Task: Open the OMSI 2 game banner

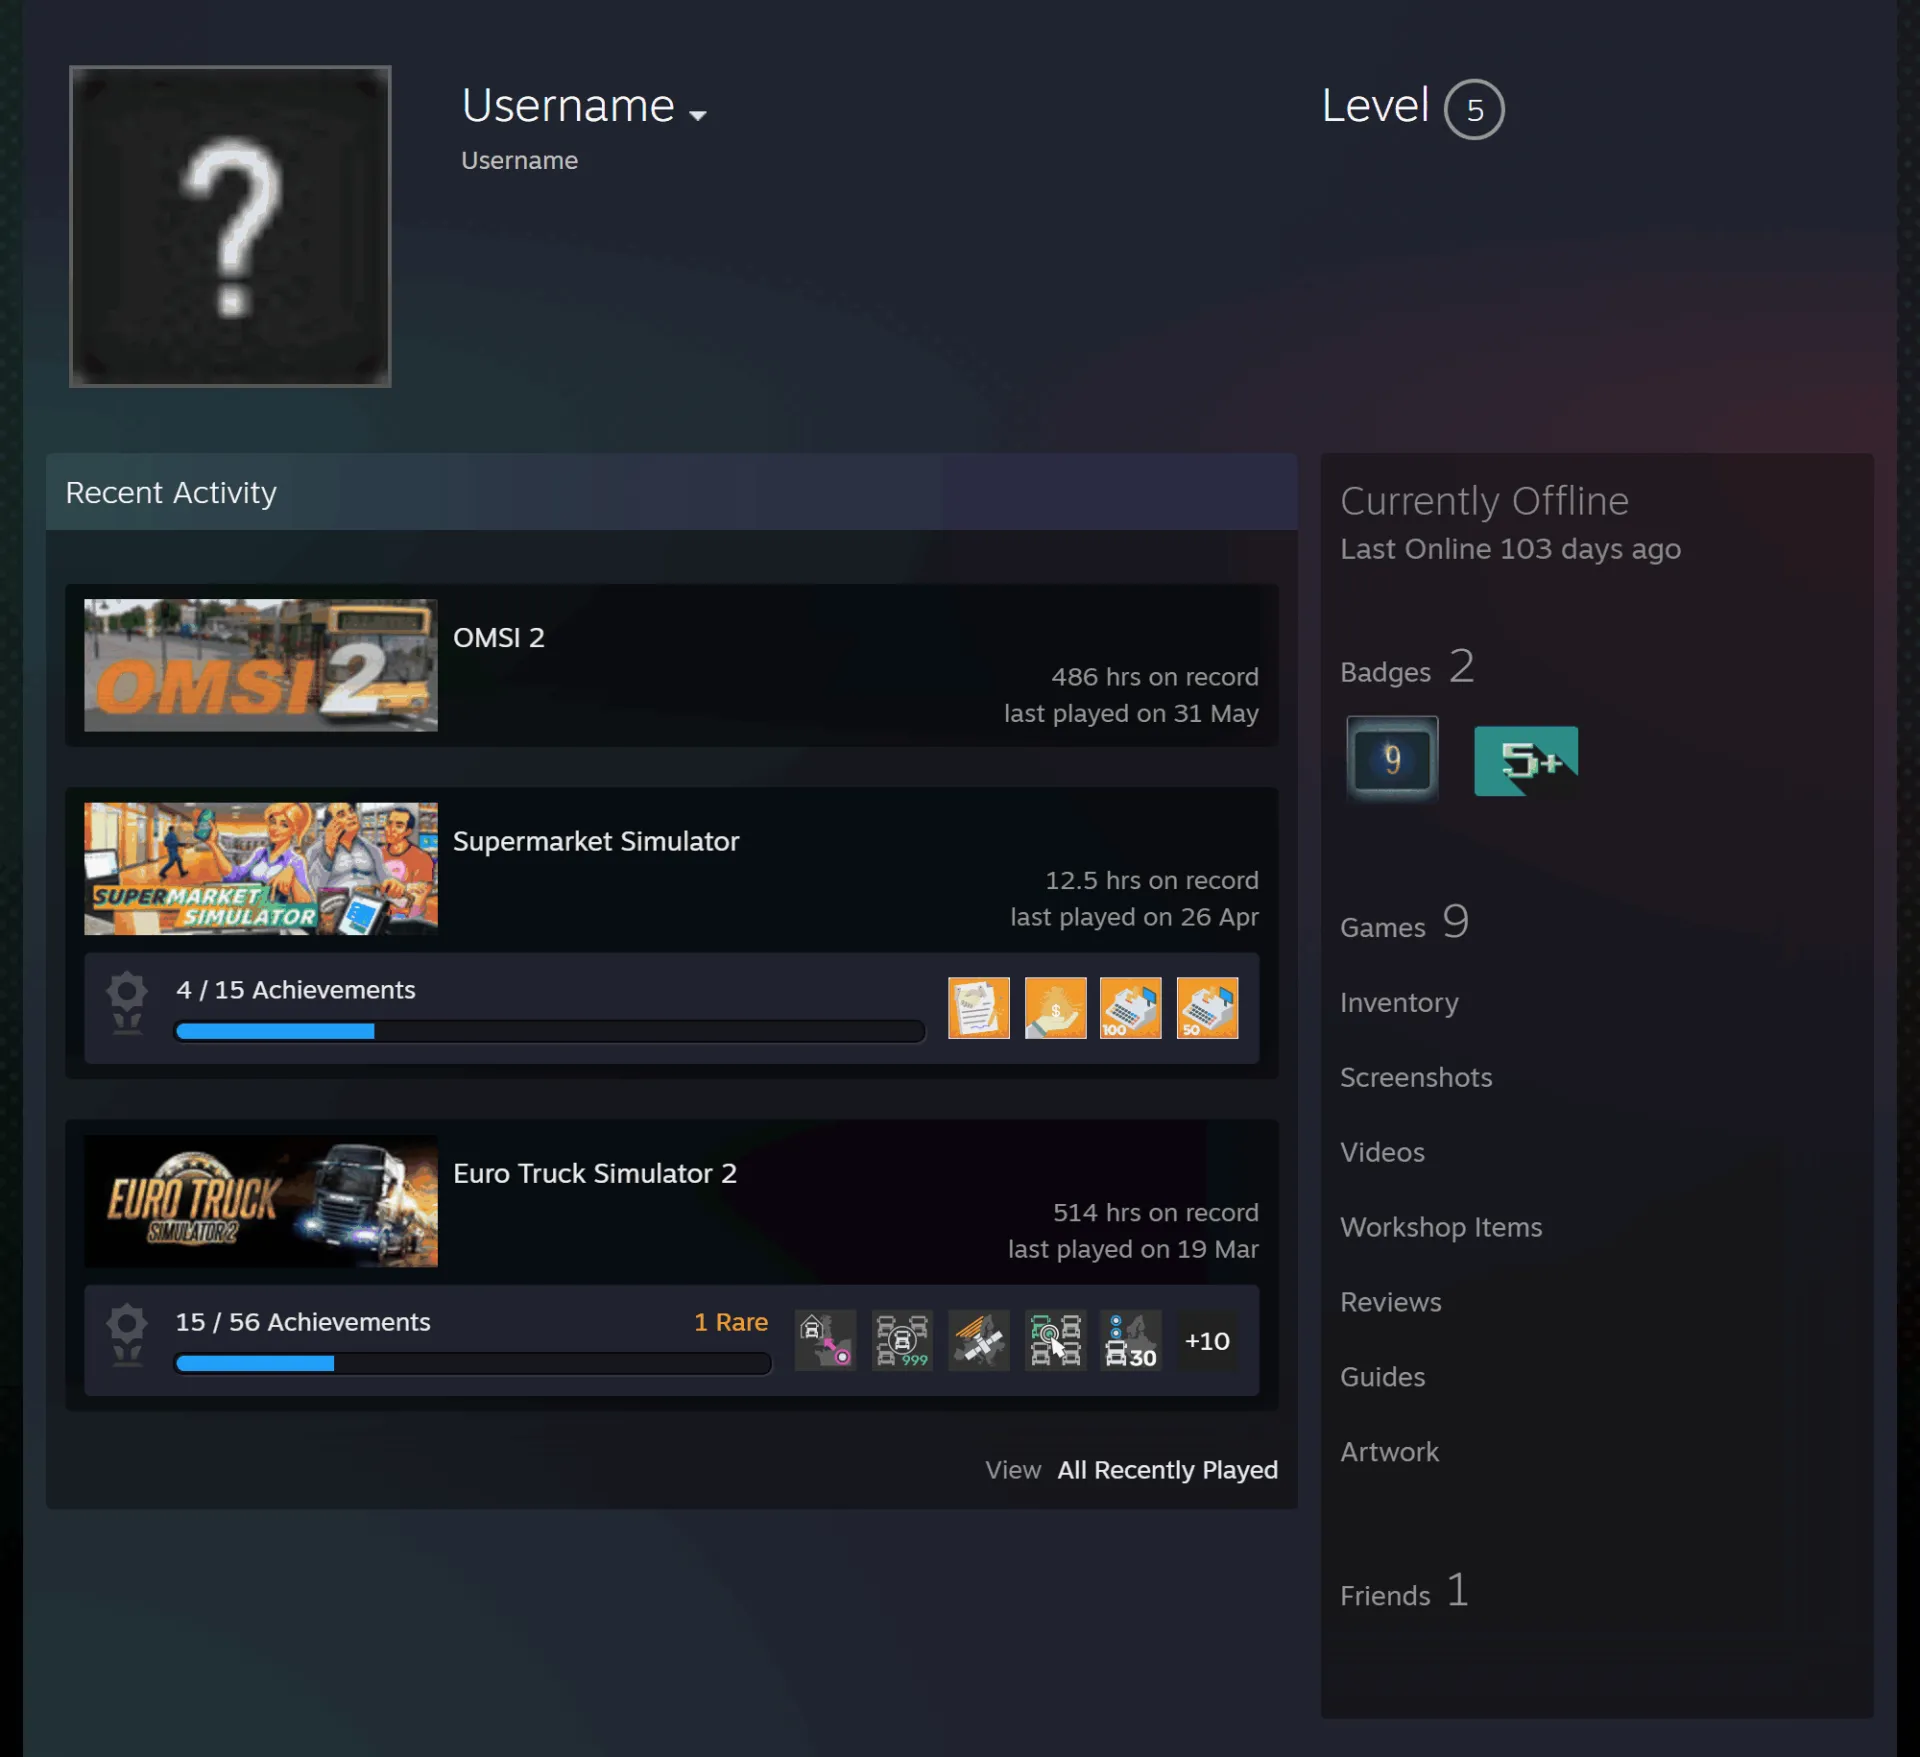Action: pyautogui.click(x=261, y=665)
